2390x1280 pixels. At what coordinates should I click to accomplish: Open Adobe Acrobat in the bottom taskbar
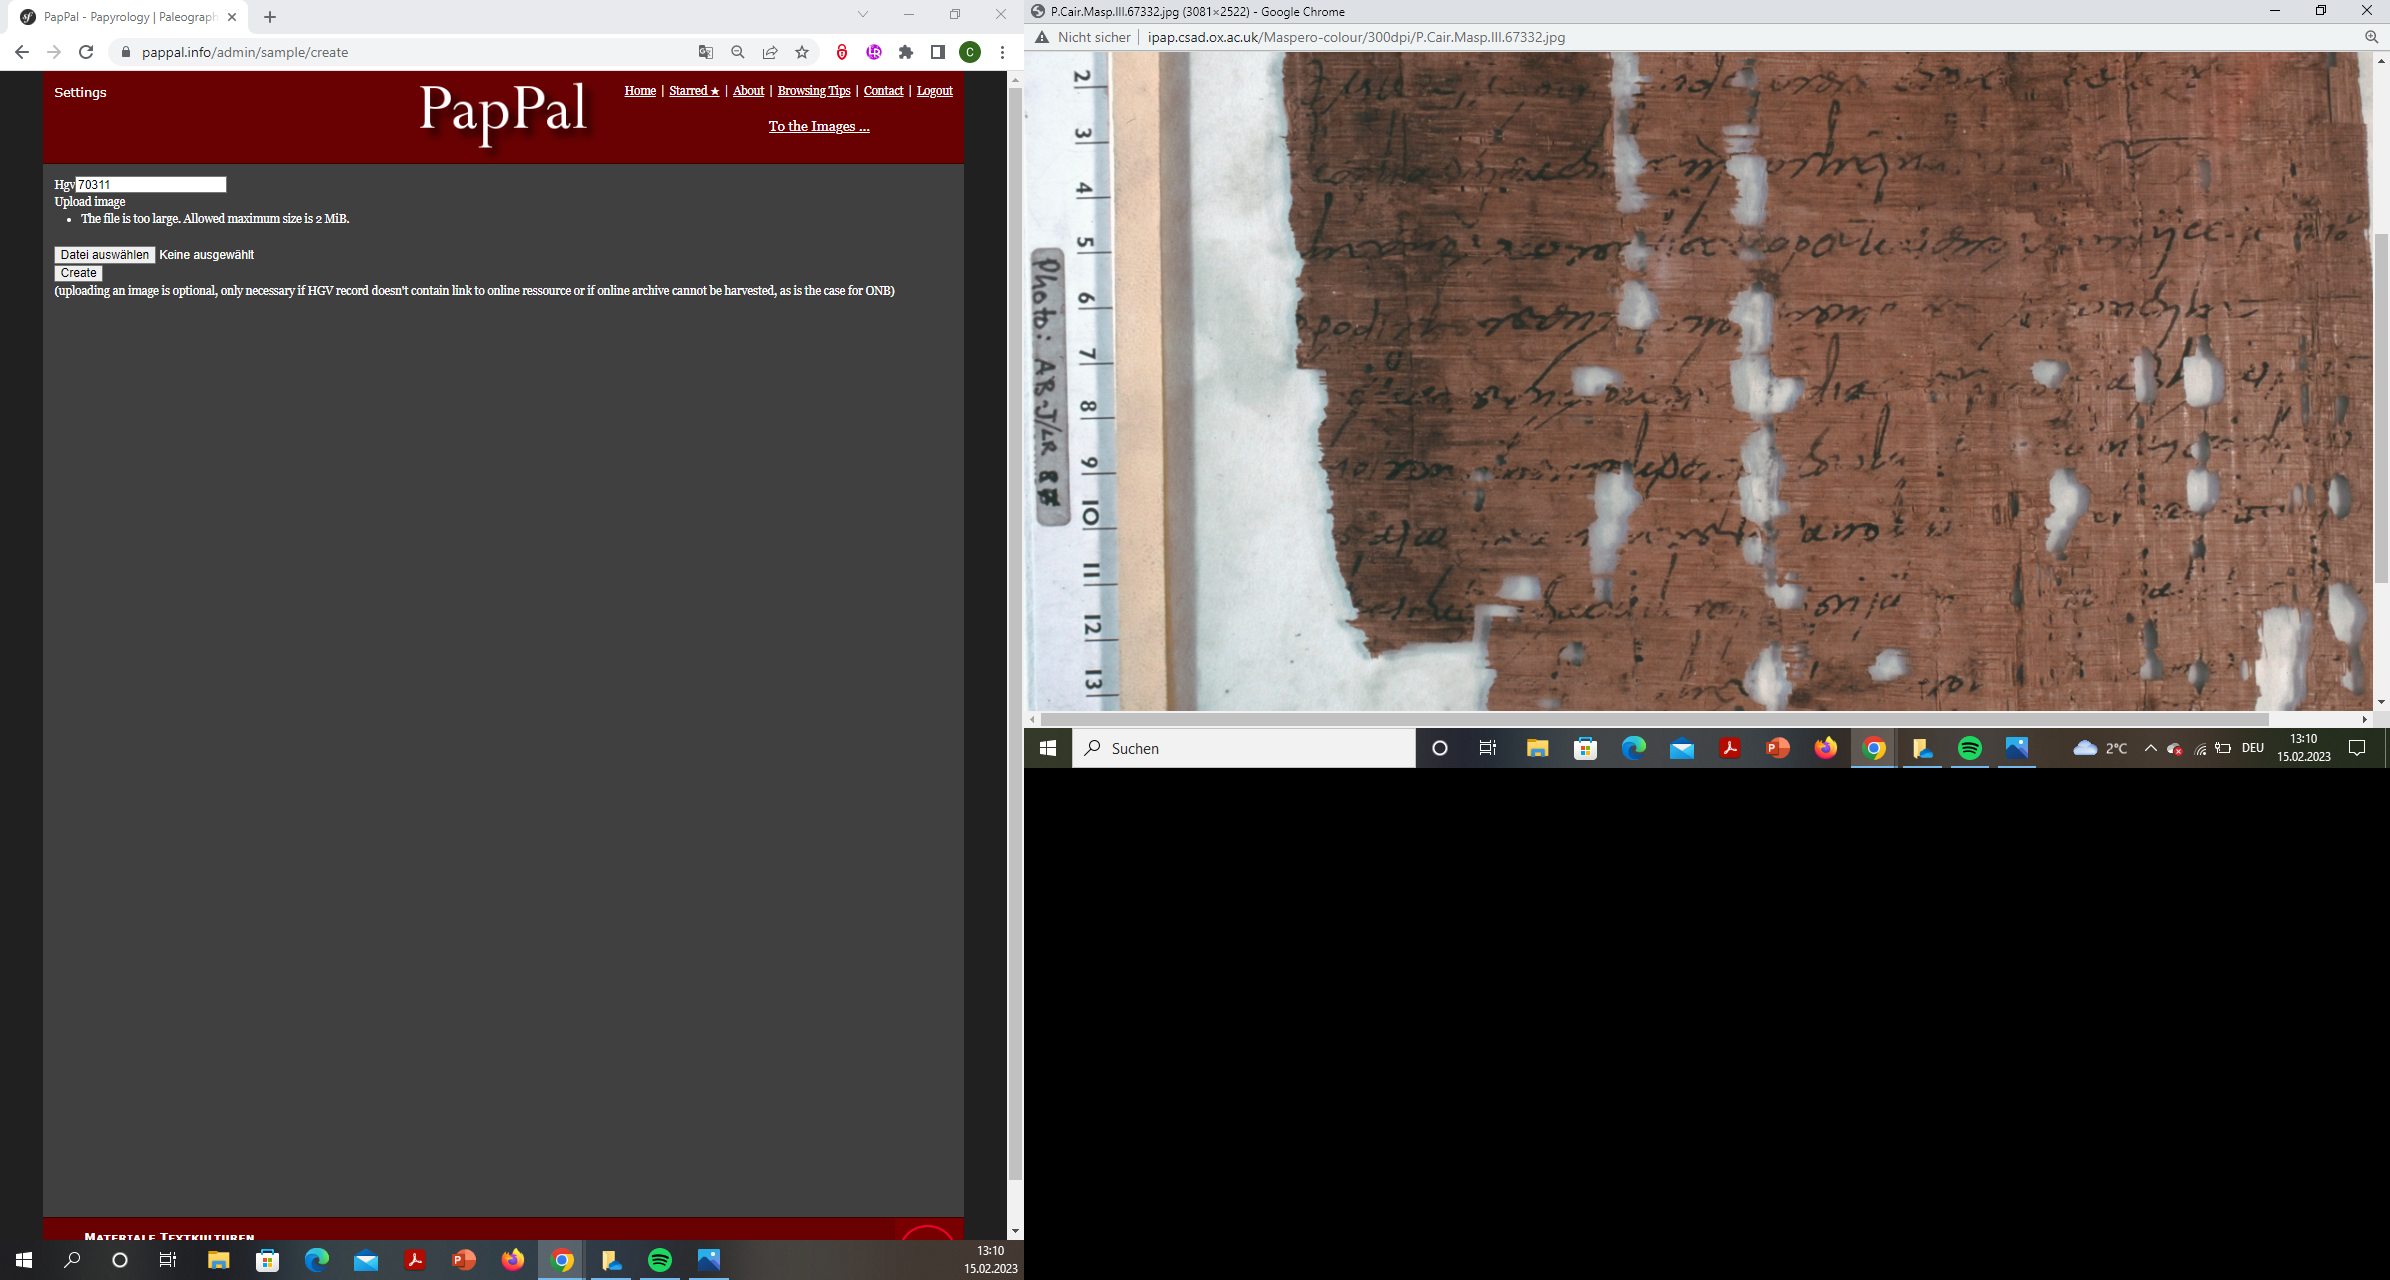click(x=414, y=1260)
